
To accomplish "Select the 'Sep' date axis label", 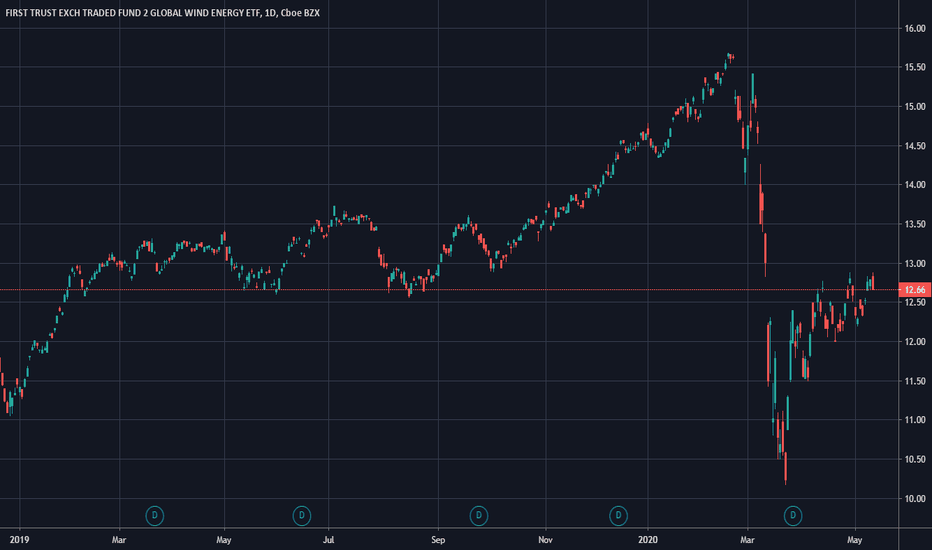I will tap(438, 540).
